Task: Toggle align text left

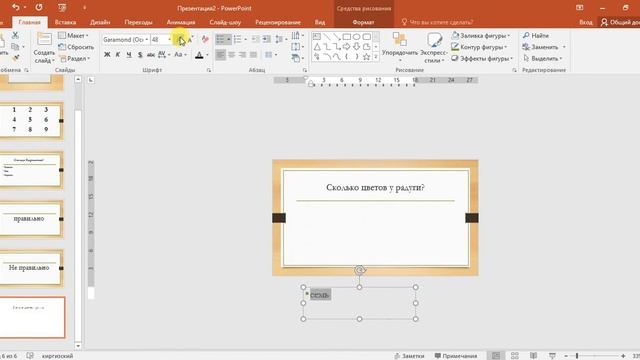Action: (220, 55)
